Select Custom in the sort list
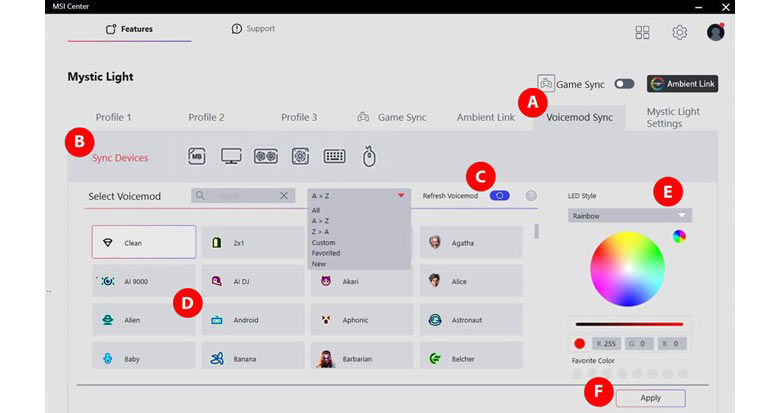The width and height of the screenshot is (780, 413). [323, 242]
